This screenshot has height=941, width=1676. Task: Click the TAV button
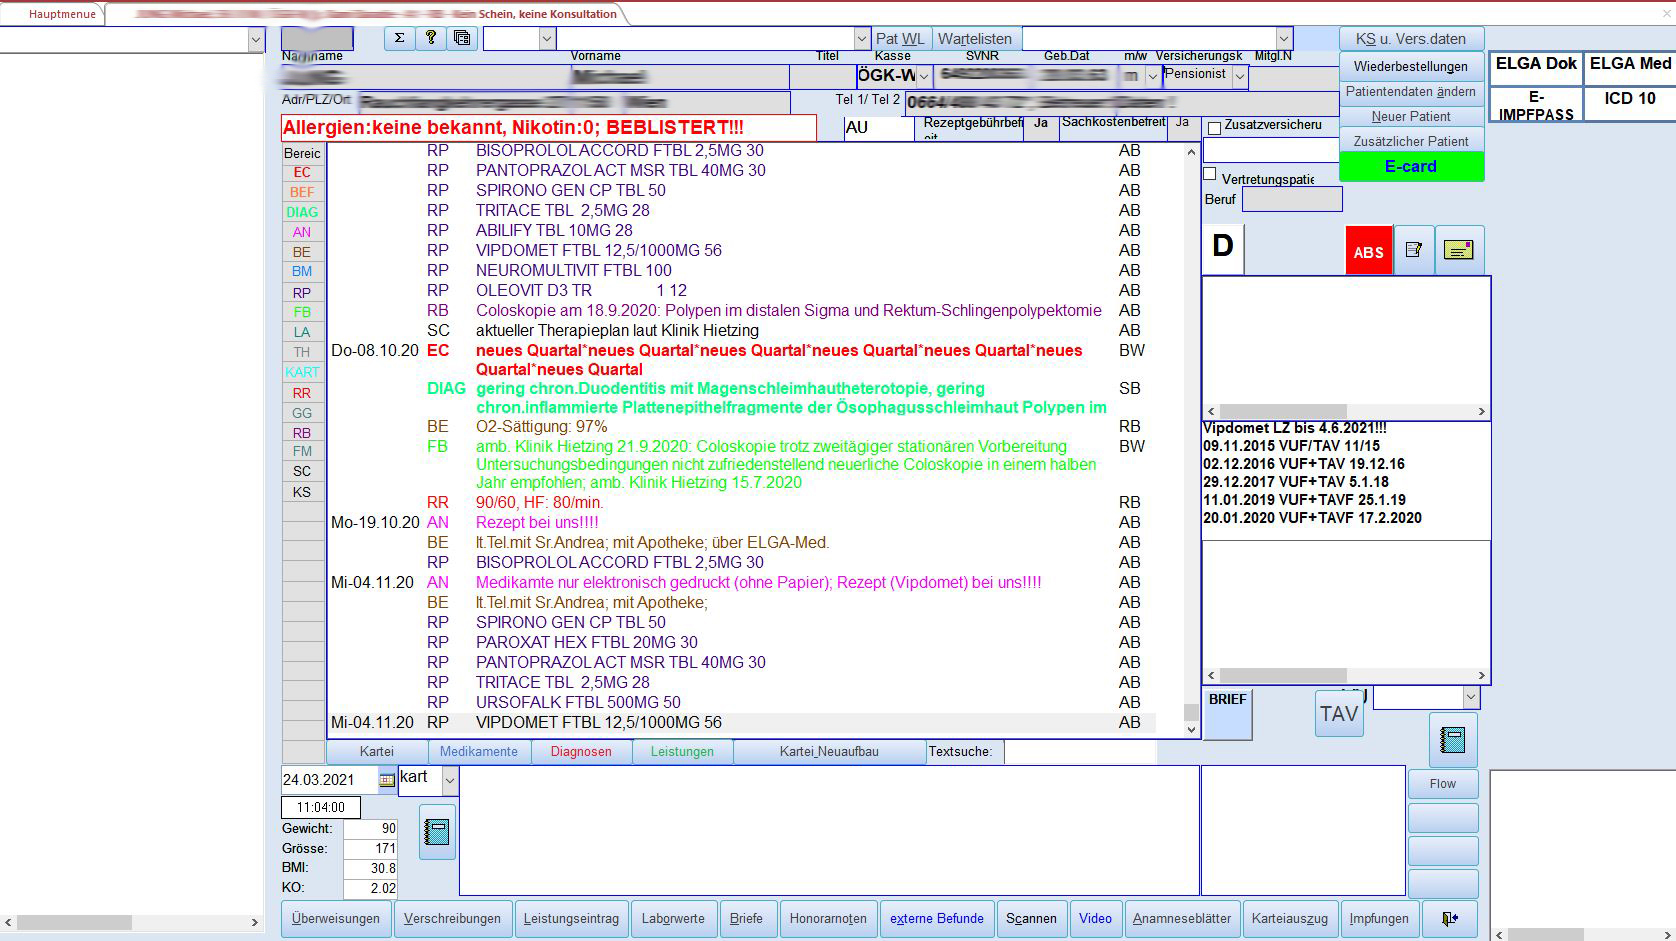coord(1339,714)
